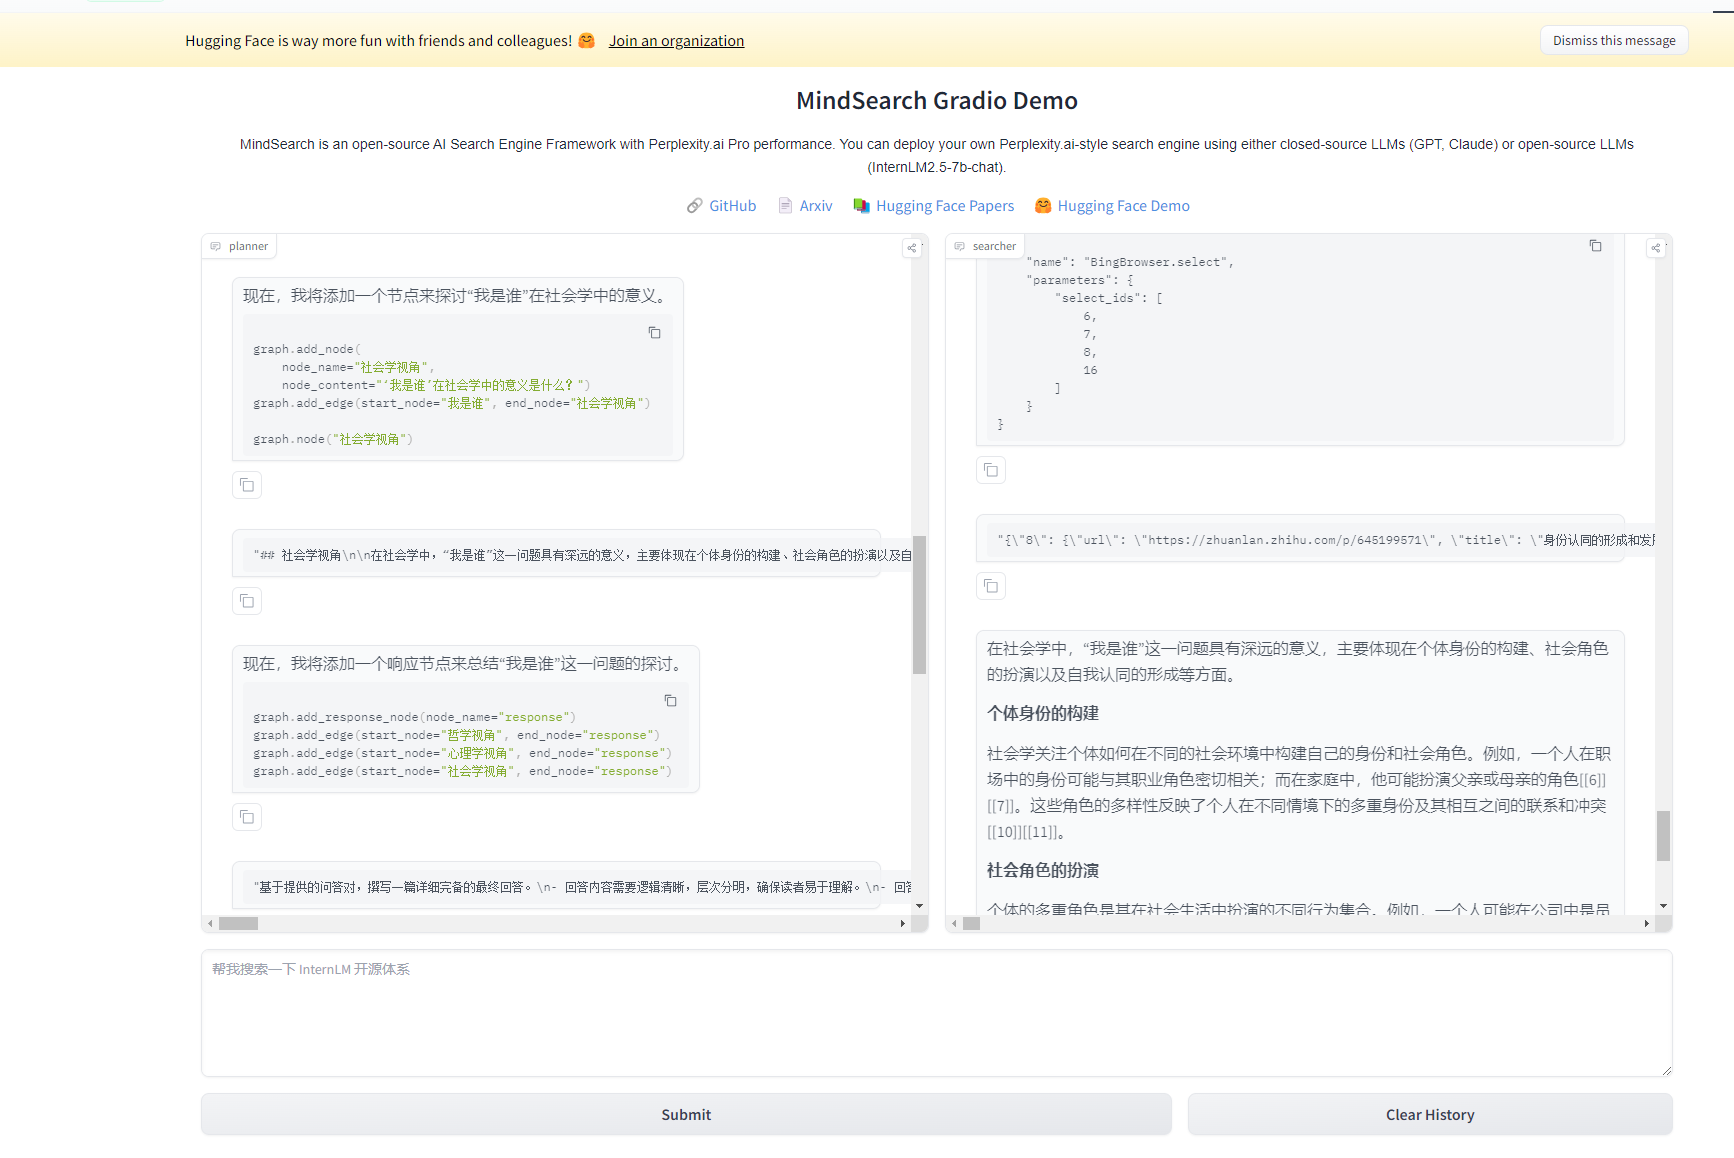Click the searcher vertical scrollbar thumb
The image size is (1734, 1158).
click(x=1663, y=835)
